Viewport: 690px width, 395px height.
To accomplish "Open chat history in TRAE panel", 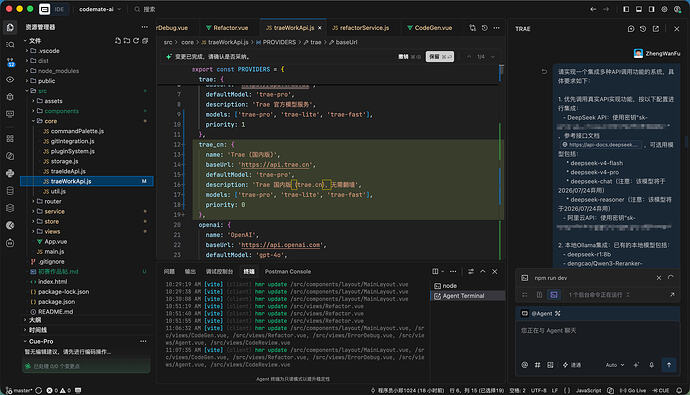I will 643,29.
